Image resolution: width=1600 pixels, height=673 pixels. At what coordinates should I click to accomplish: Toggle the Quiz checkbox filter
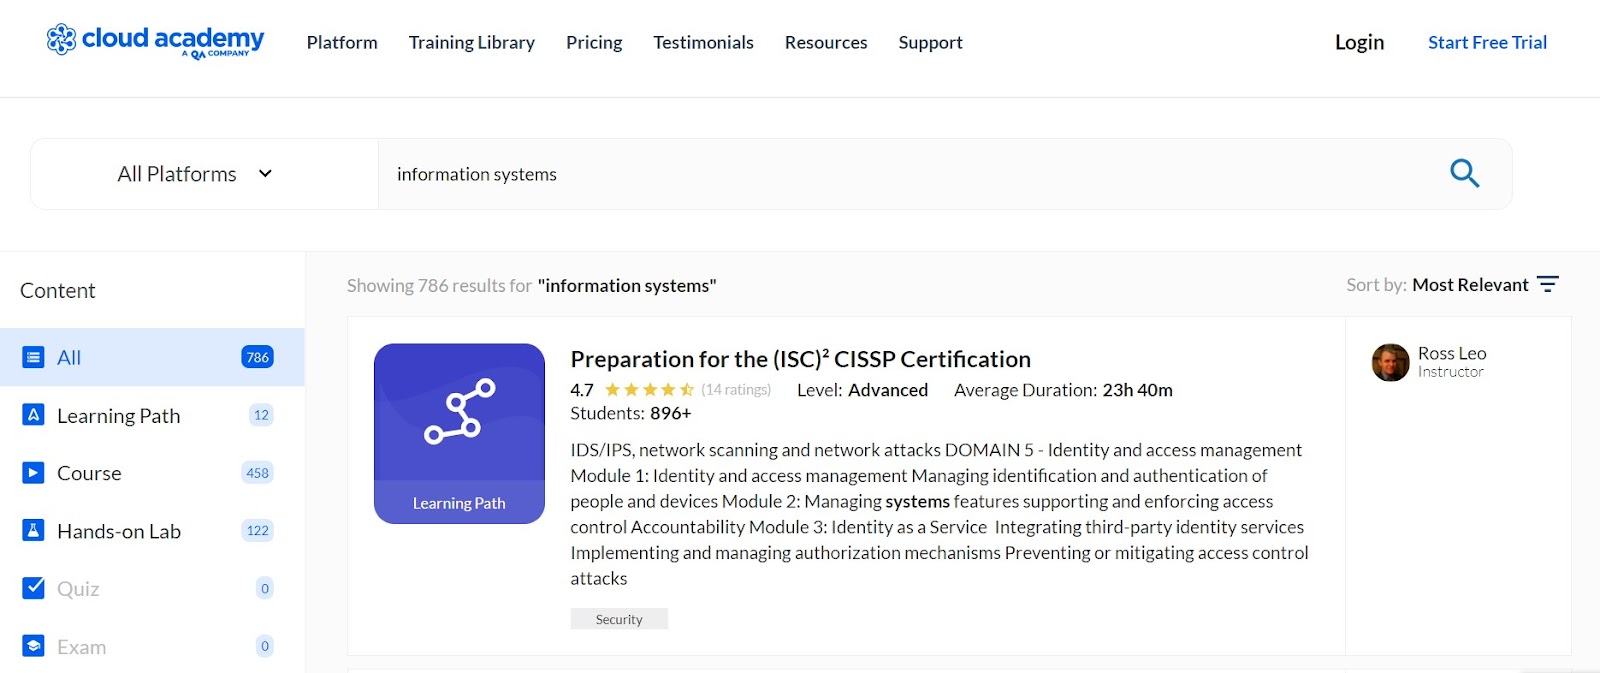tap(33, 588)
